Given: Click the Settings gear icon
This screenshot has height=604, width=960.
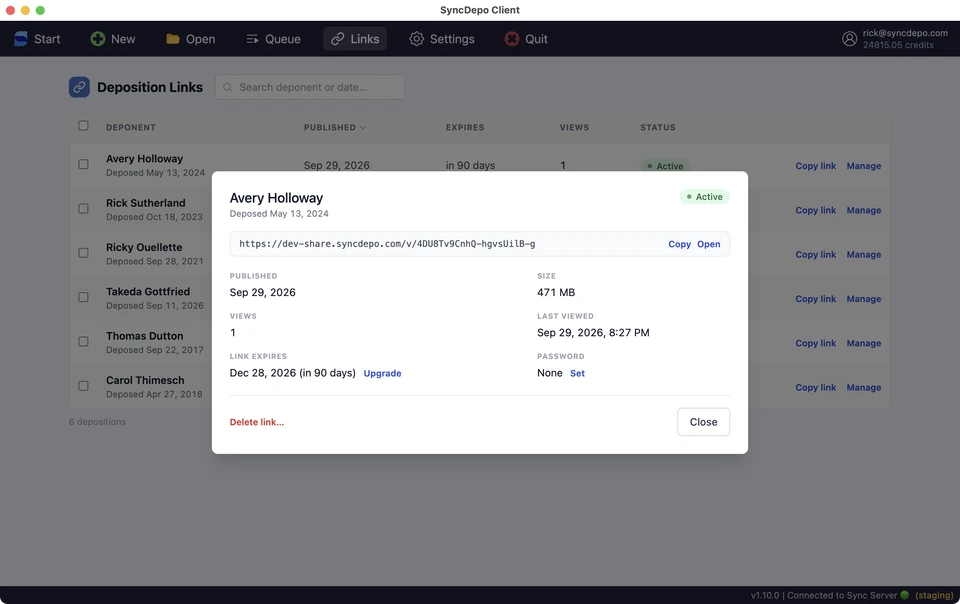Looking at the screenshot, I should 416,39.
